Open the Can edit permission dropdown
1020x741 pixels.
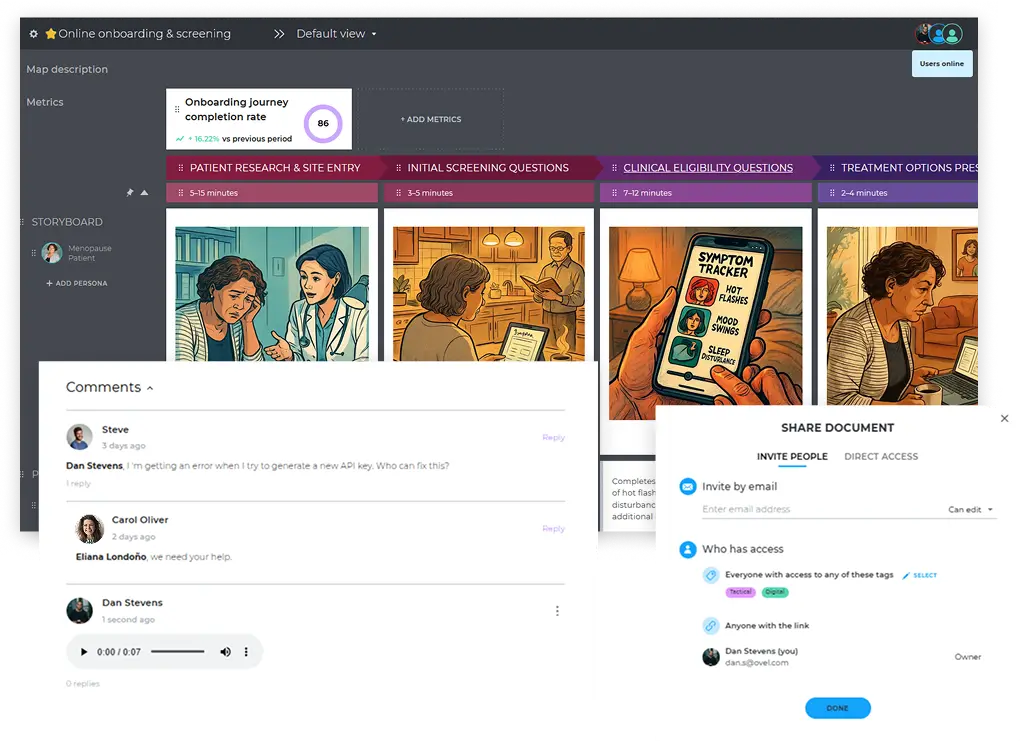(x=971, y=510)
